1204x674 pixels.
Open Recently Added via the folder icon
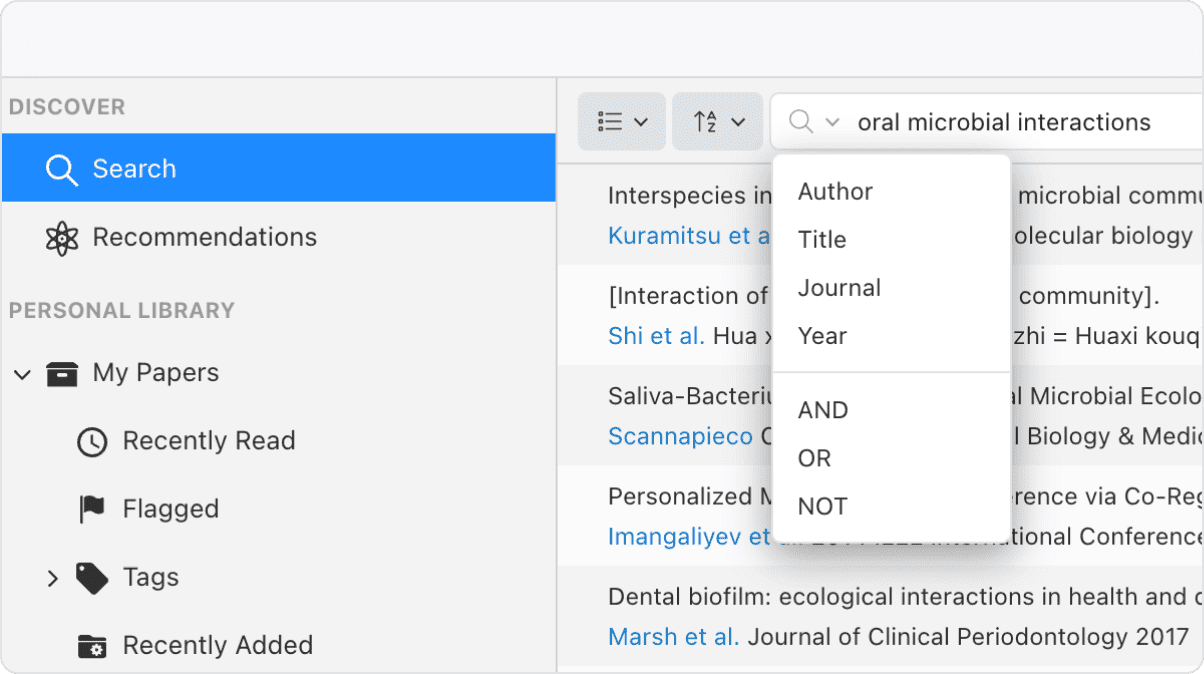click(90, 645)
